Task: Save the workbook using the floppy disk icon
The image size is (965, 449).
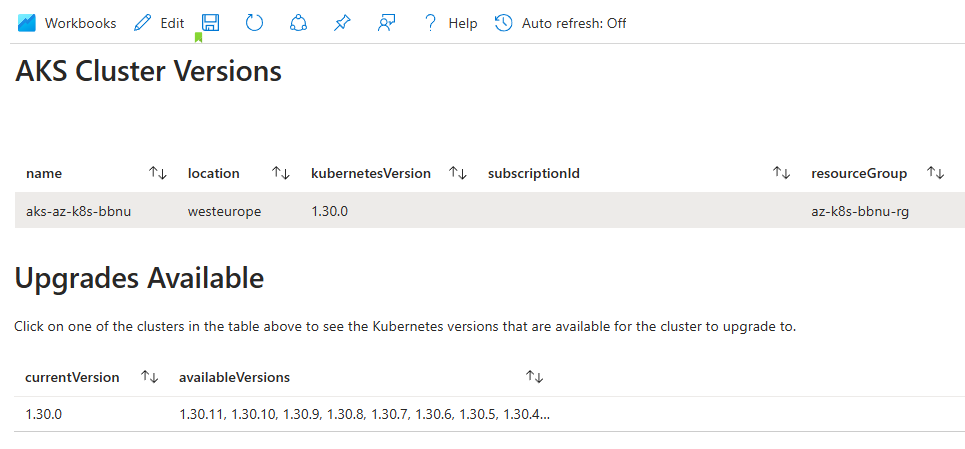Action: (x=210, y=23)
